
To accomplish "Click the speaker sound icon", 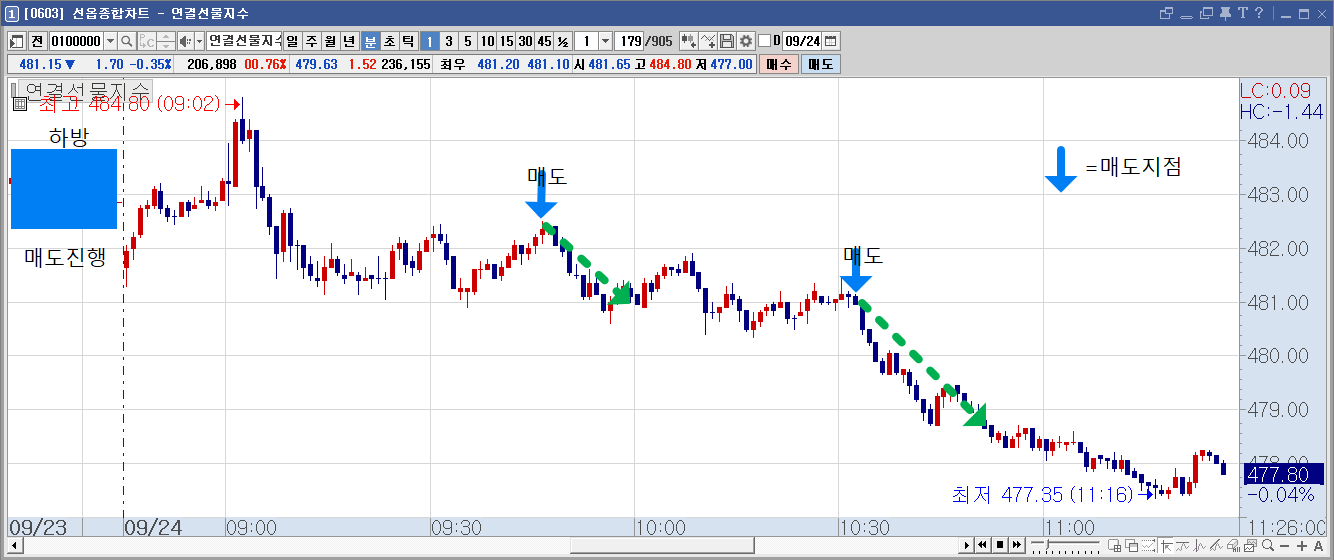I will (185, 41).
